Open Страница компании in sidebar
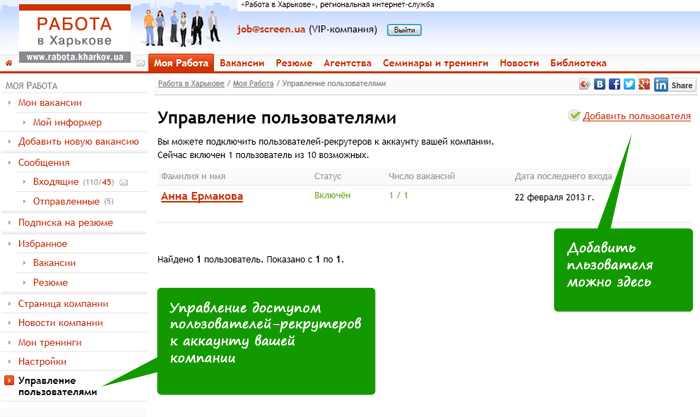The image size is (700, 417). tap(63, 304)
